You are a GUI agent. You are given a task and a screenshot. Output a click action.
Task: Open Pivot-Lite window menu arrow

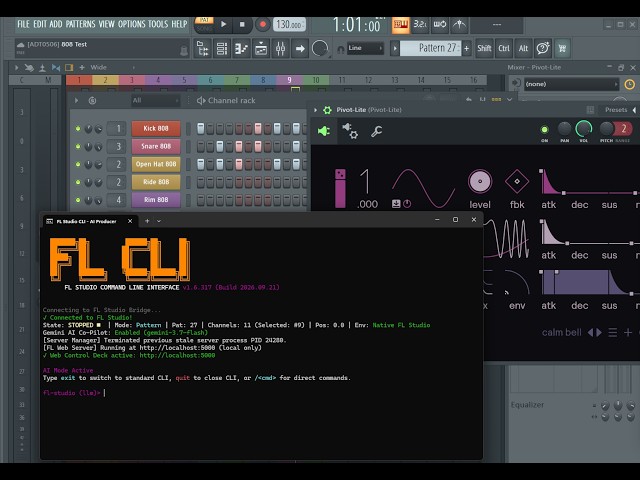315,110
